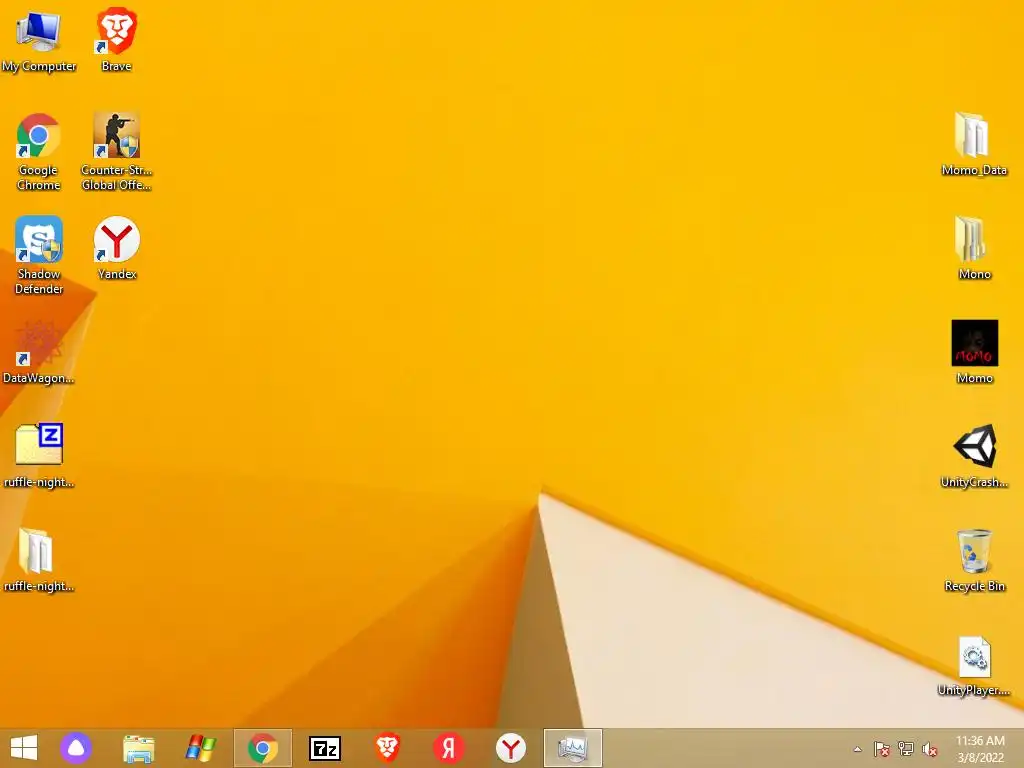Open the red Yandex Я taskbar icon
The image size is (1024, 768).
coord(449,748)
